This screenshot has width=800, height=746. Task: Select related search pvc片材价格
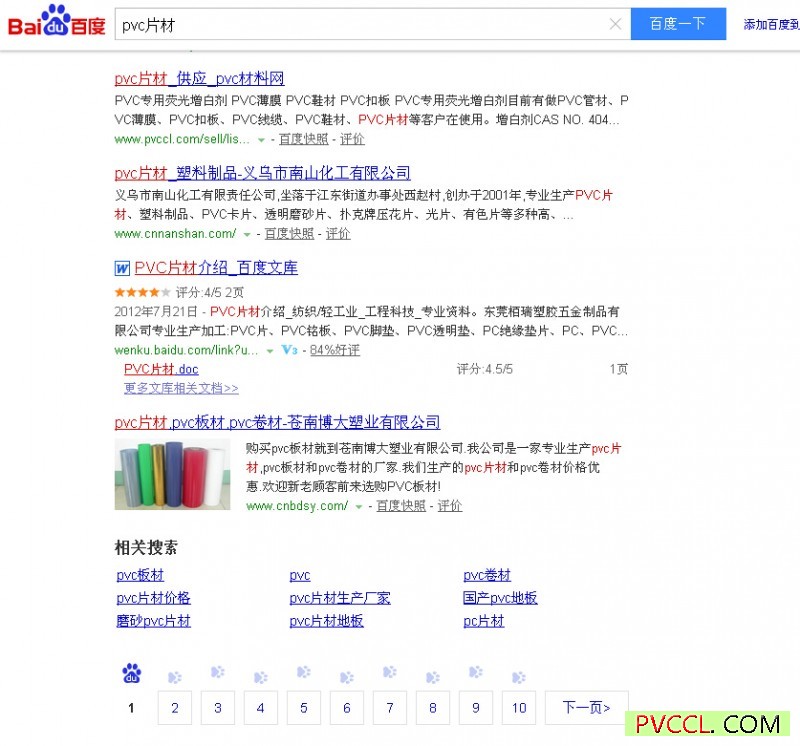tap(153, 599)
